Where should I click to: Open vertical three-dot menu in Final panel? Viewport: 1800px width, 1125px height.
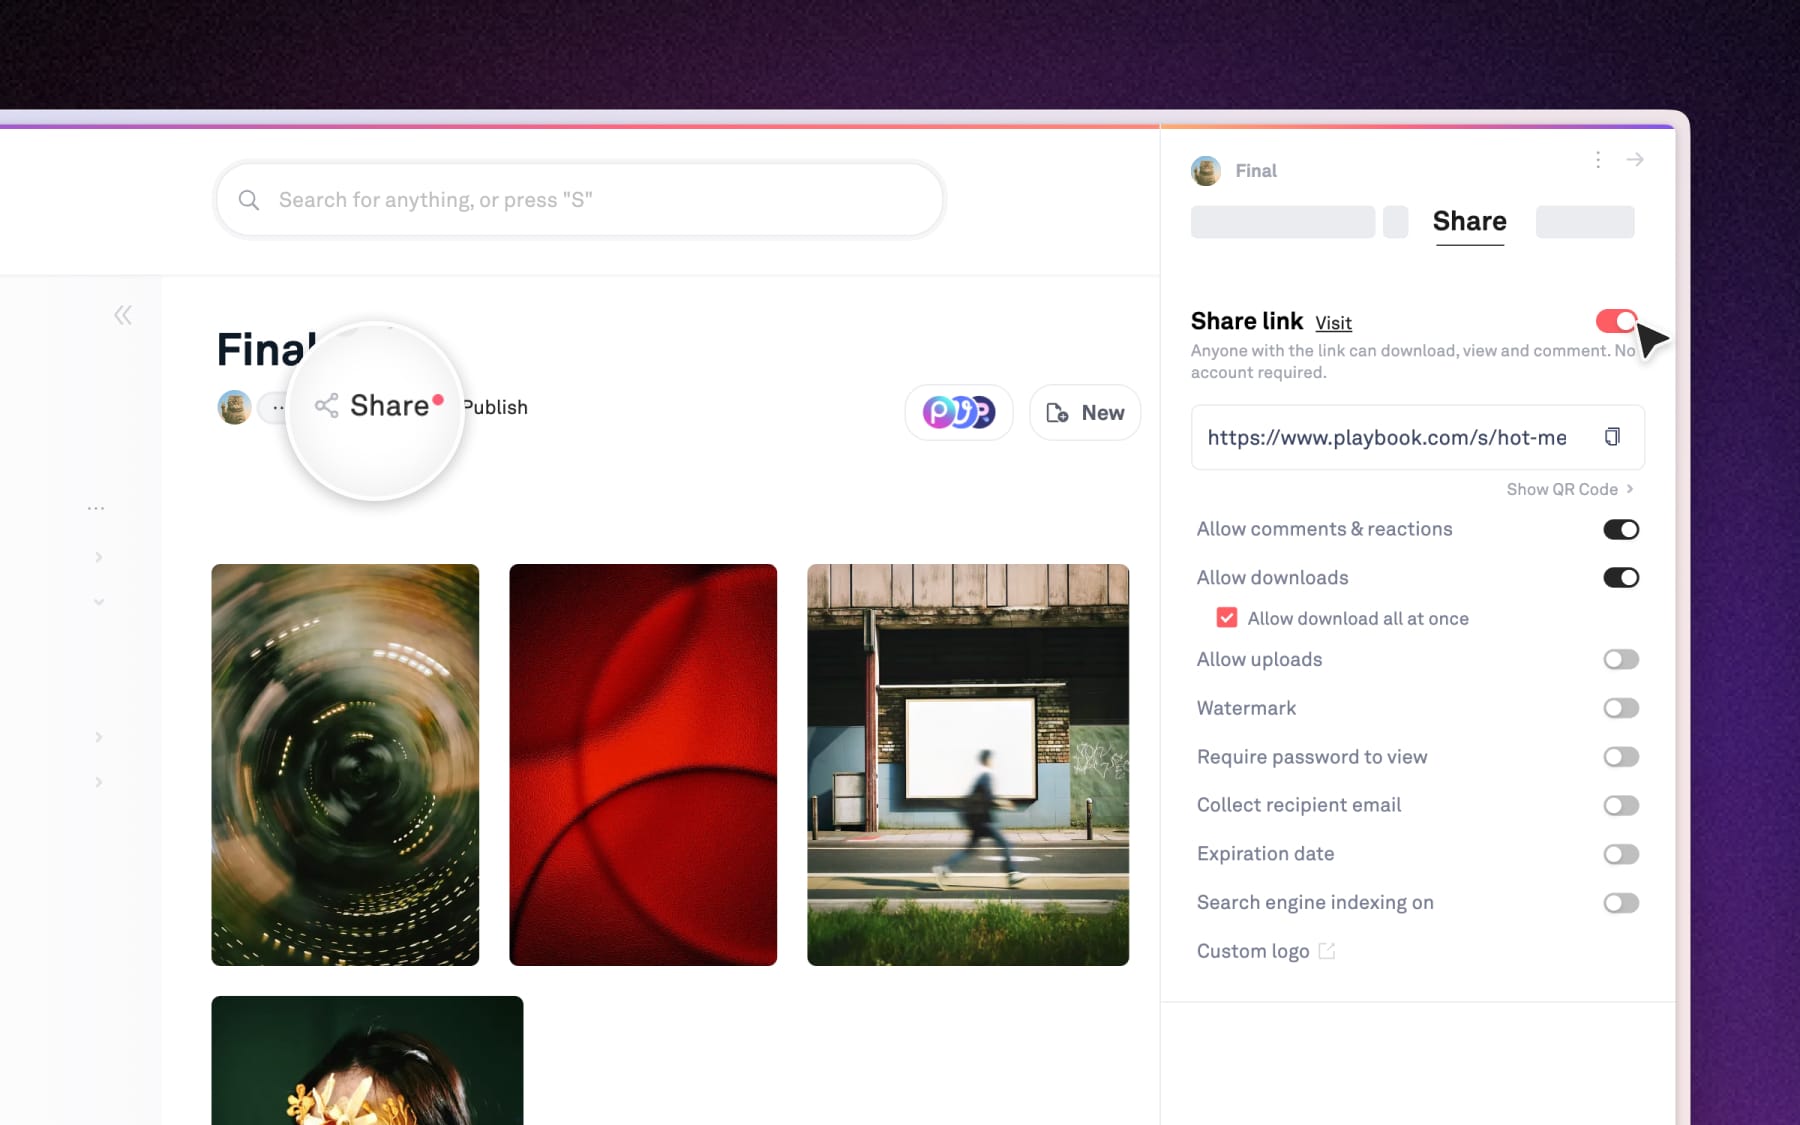(x=1598, y=160)
